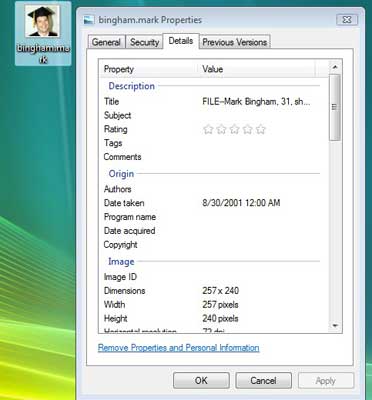The width and height of the screenshot is (372, 400).
Task: Set rating to fifth star
Action: (261, 129)
